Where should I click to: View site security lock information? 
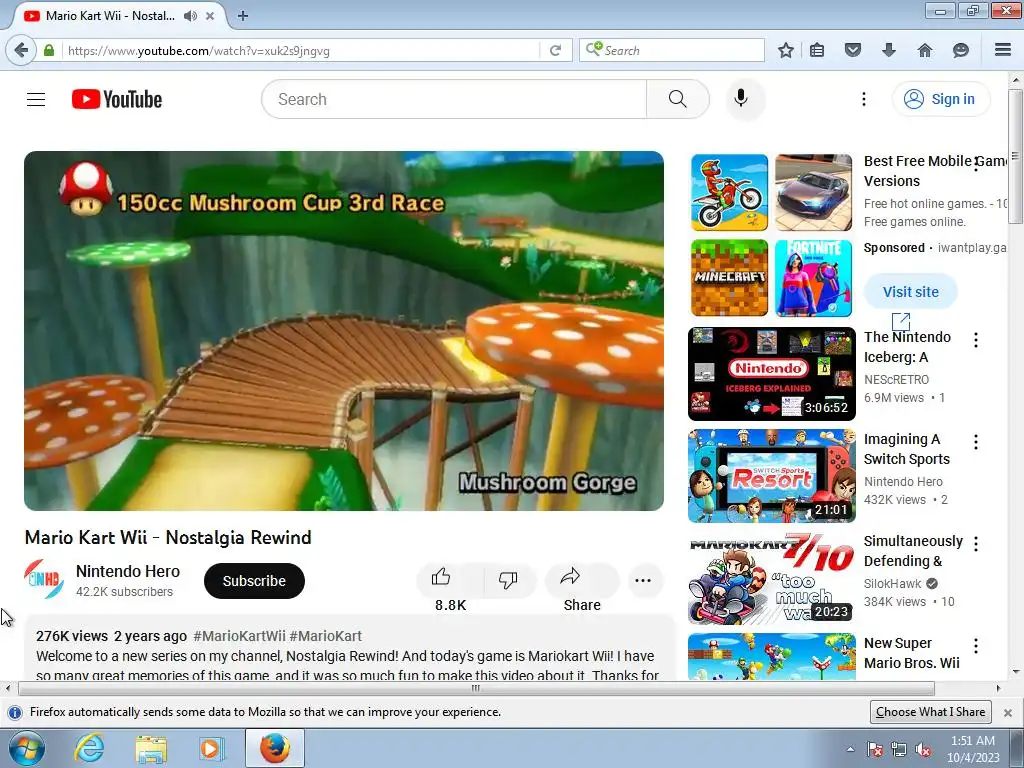point(49,50)
